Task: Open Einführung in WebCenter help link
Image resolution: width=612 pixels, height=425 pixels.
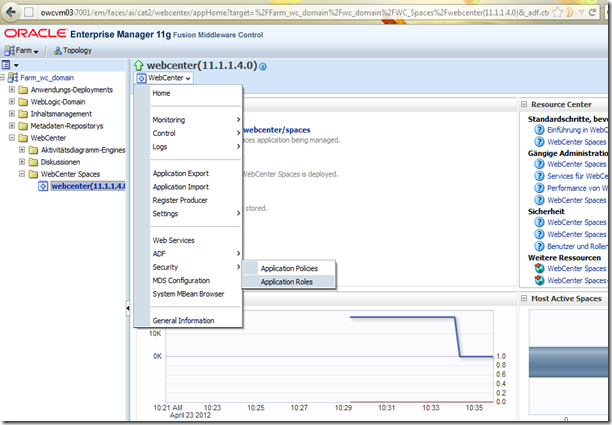Action: [x=577, y=130]
